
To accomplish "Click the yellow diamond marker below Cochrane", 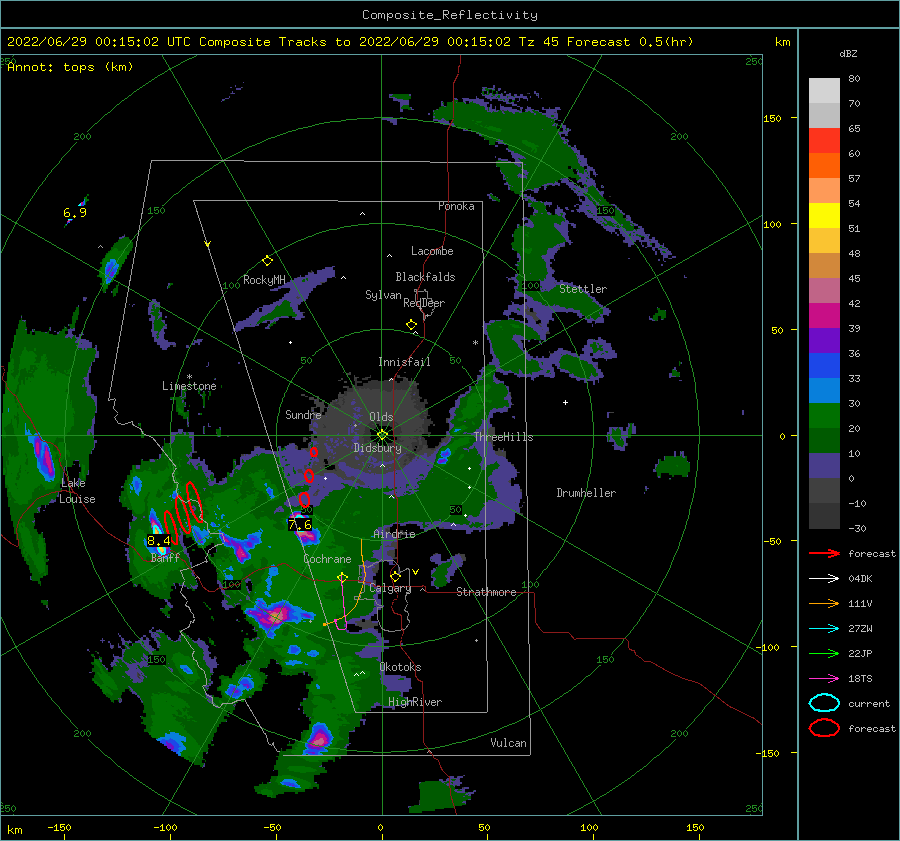I will click(342, 576).
